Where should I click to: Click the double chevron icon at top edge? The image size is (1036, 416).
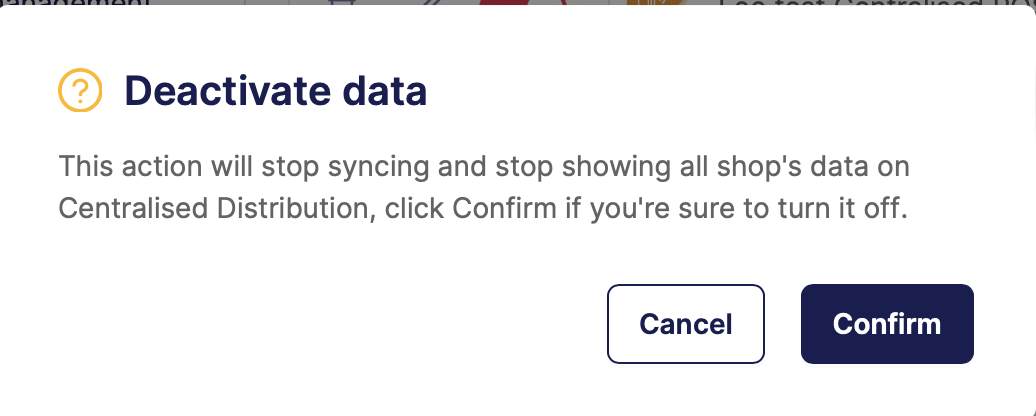point(431,4)
